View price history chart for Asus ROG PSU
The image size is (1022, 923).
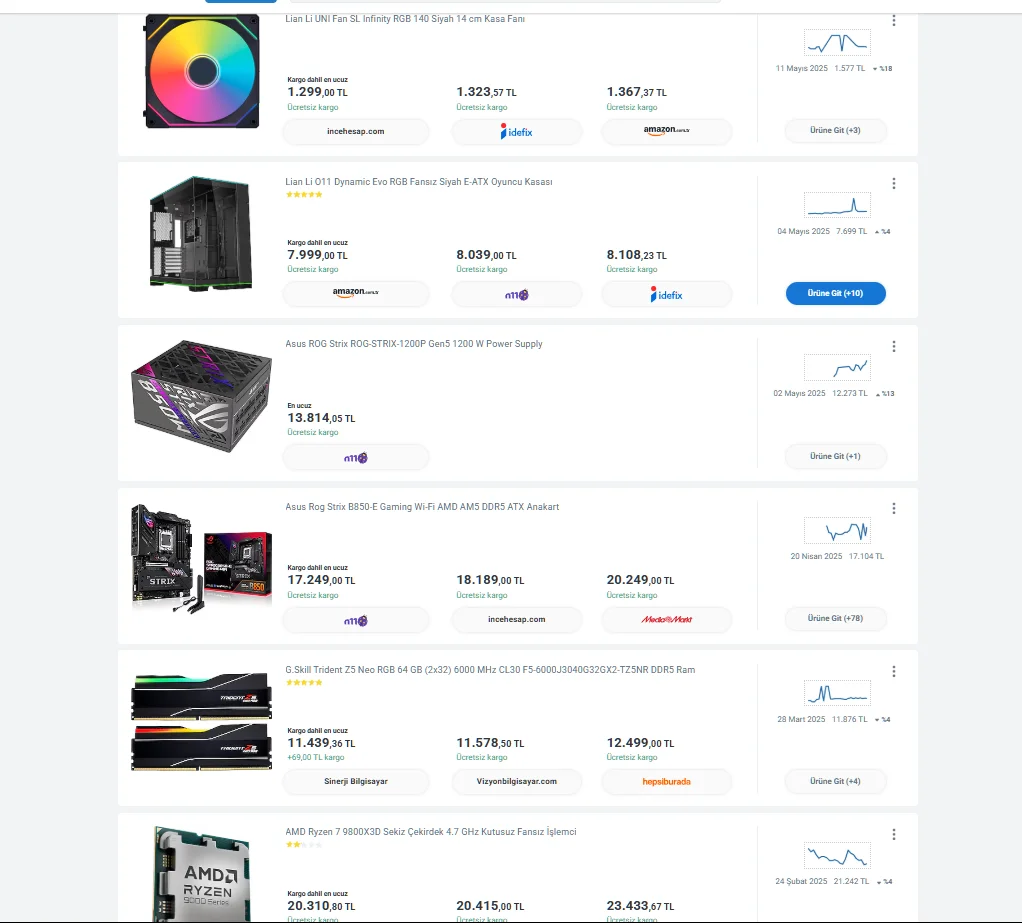(837, 368)
